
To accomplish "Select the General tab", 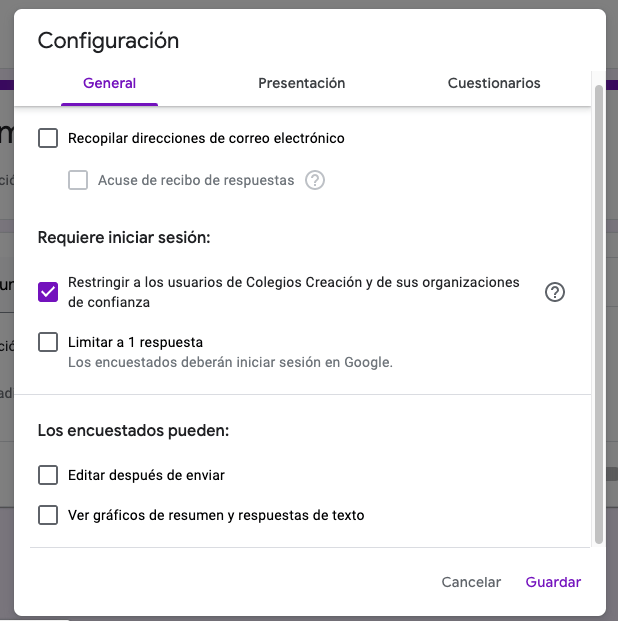I will (x=110, y=84).
